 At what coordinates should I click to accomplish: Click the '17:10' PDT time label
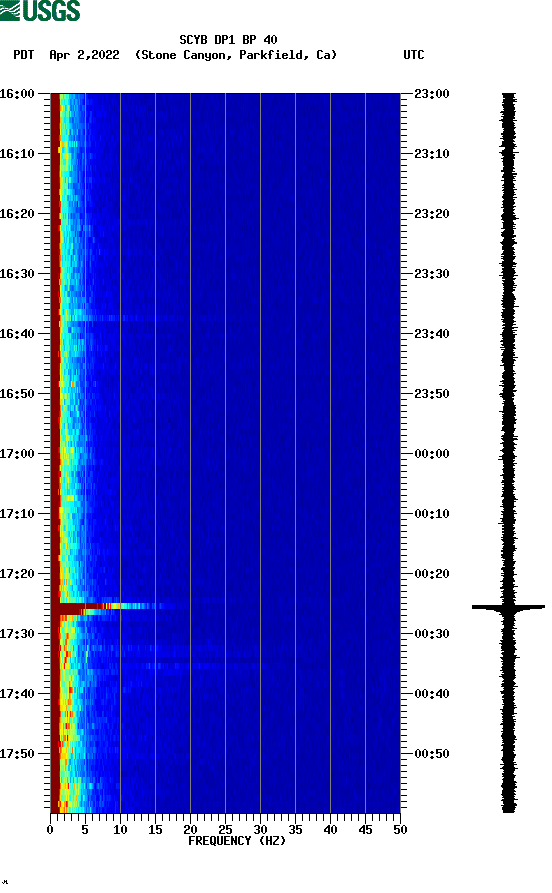(x=17, y=514)
